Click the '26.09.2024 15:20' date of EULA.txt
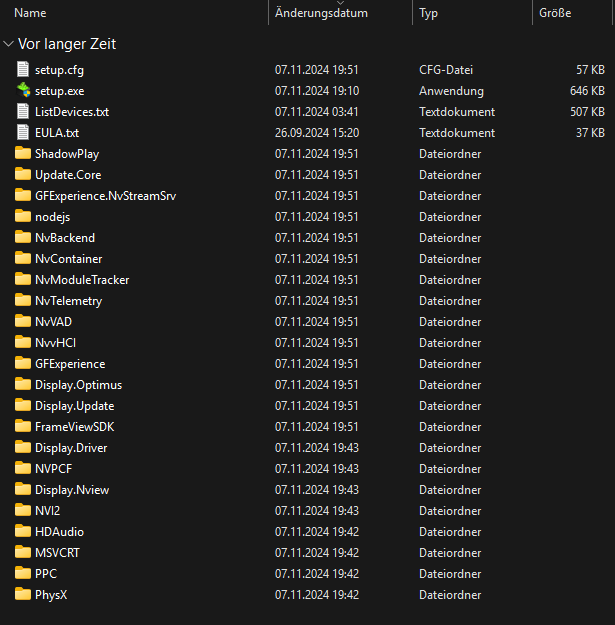The width and height of the screenshot is (615, 625). pos(317,133)
